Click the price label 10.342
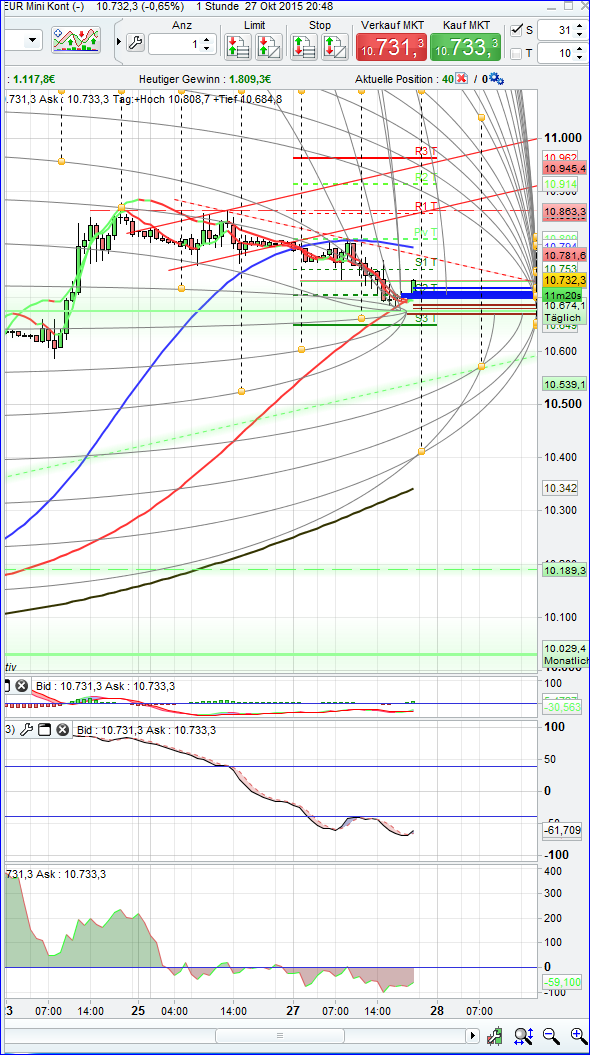Viewport: 590px width, 1055px height. point(558,488)
